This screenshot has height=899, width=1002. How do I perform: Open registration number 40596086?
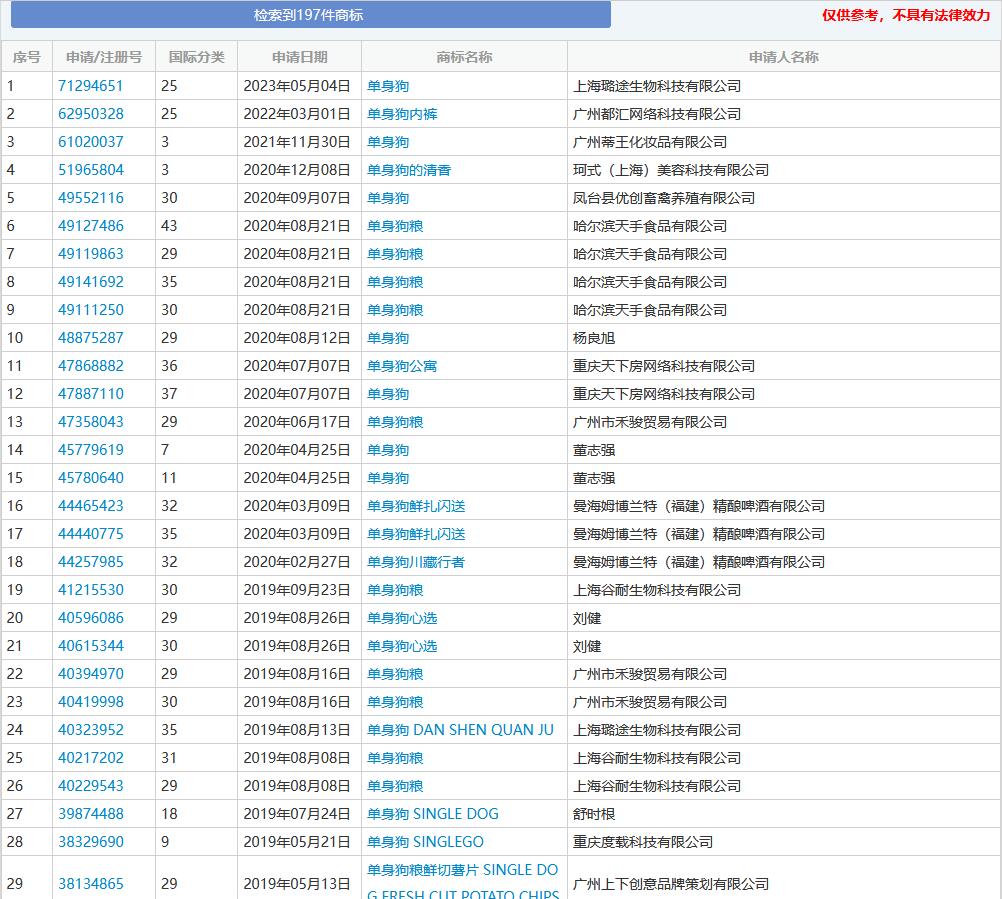pos(91,618)
